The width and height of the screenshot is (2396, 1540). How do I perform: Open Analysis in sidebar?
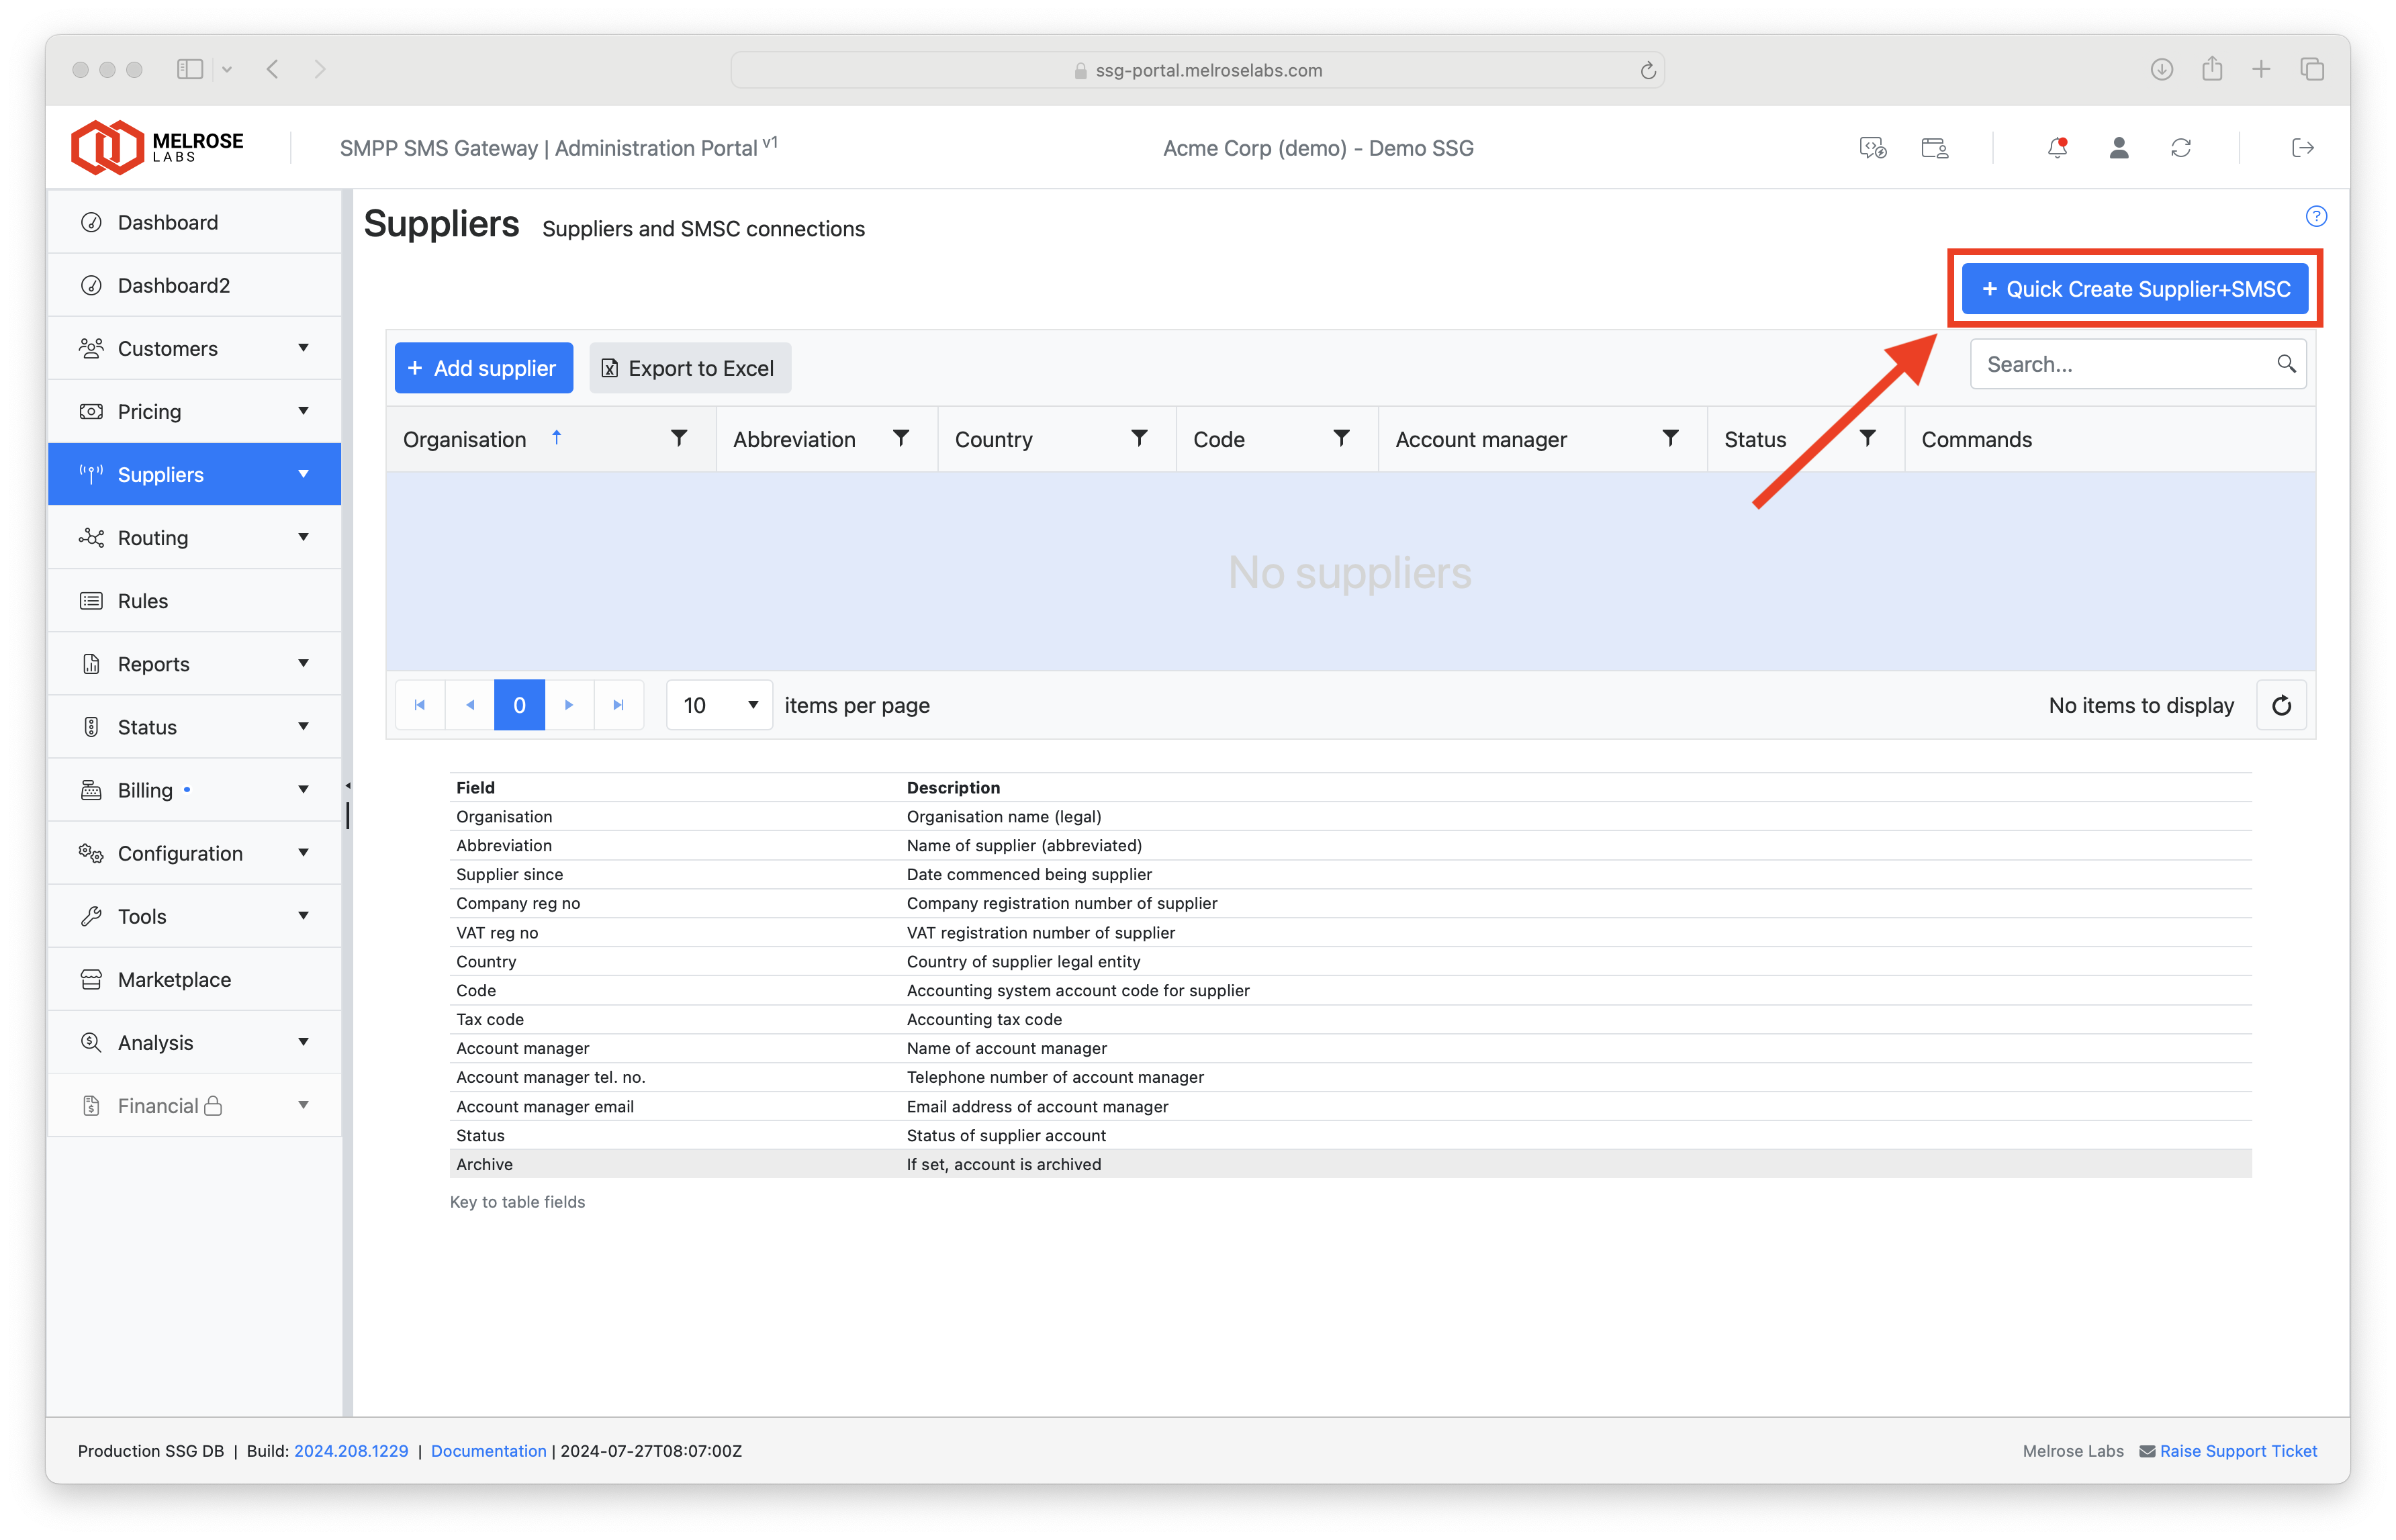pyautogui.click(x=195, y=1042)
